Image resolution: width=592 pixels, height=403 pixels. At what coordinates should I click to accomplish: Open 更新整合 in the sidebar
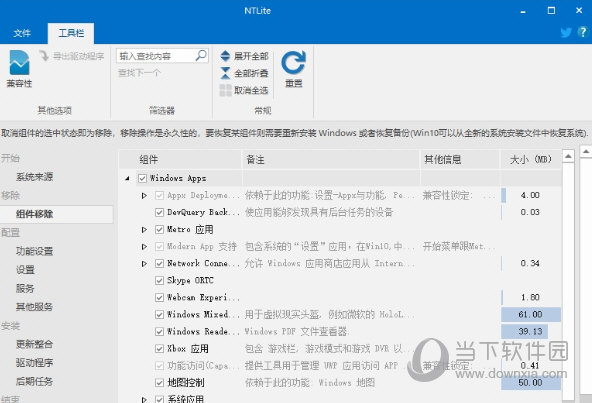[x=34, y=344]
